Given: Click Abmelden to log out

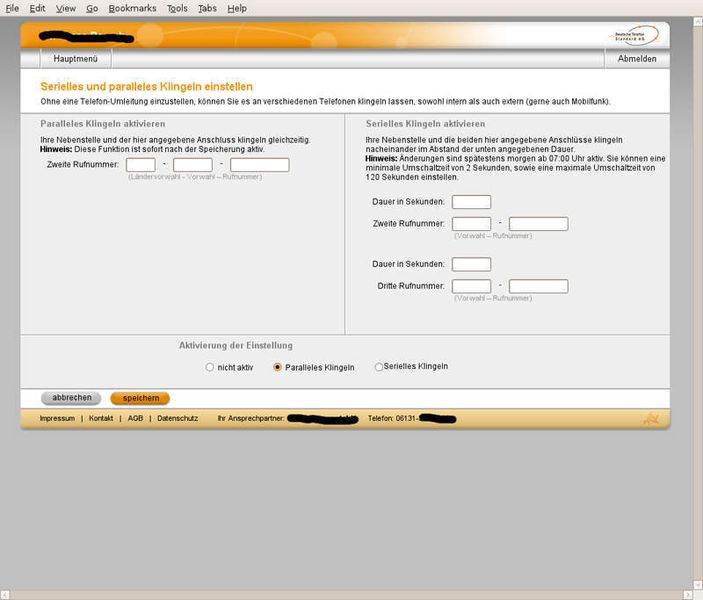Looking at the screenshot, I should pos(637,59).
